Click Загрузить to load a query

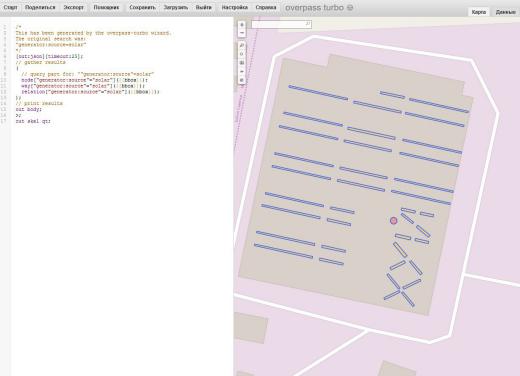click(176, 7)
